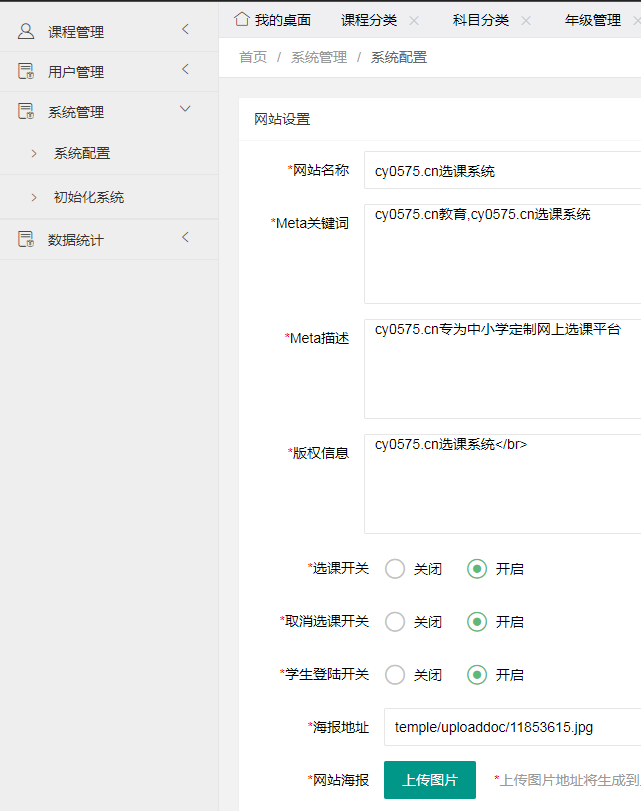Set 取消选课开关 to 关闭
The width and height of the screenshot is (641, 811).
point(395,622)
